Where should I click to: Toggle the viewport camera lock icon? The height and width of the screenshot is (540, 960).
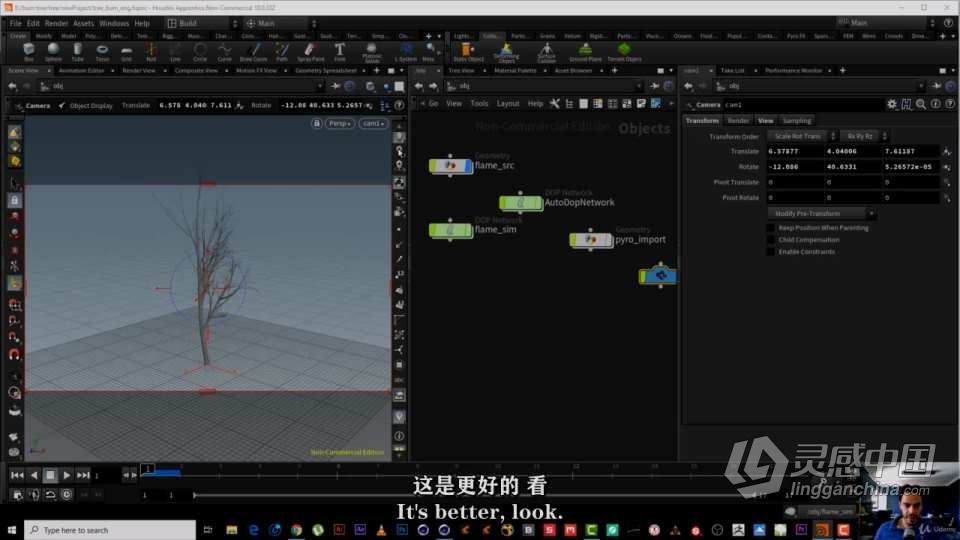point(317,124)
